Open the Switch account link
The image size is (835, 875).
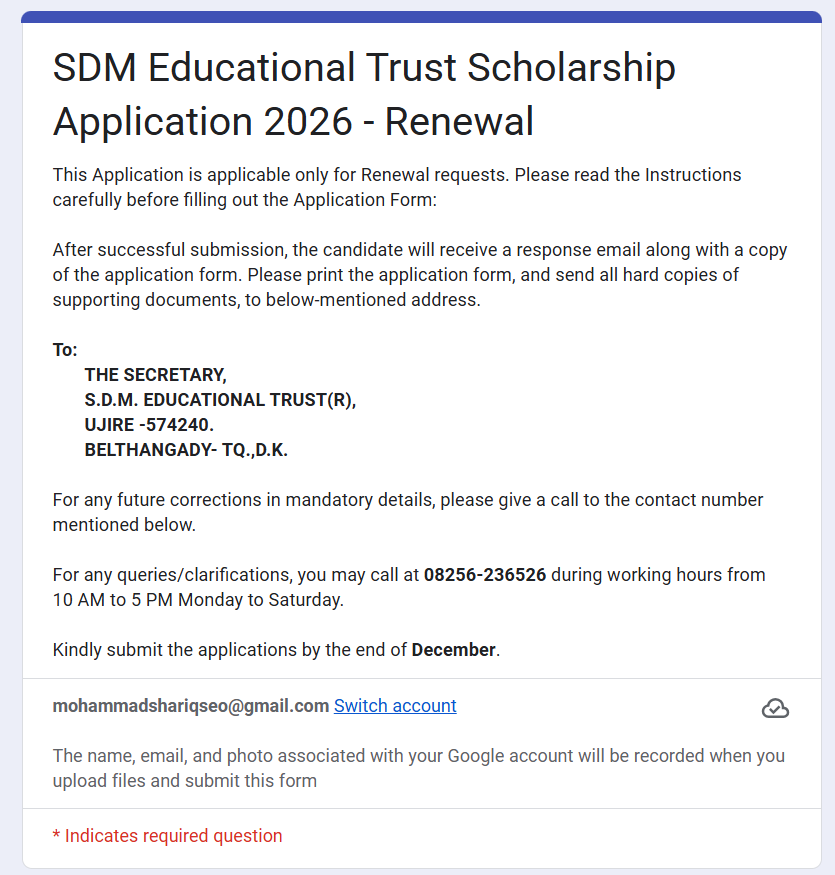(x=394, y=705)
